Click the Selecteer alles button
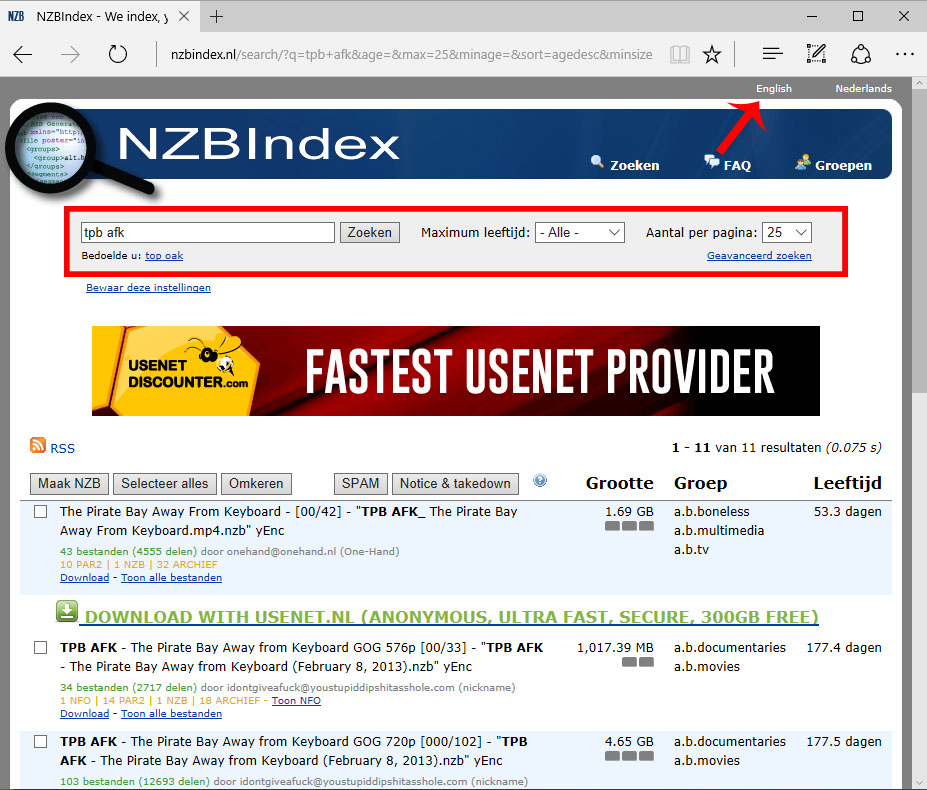This screenshot has width=927, height=790. pos(165,484)
